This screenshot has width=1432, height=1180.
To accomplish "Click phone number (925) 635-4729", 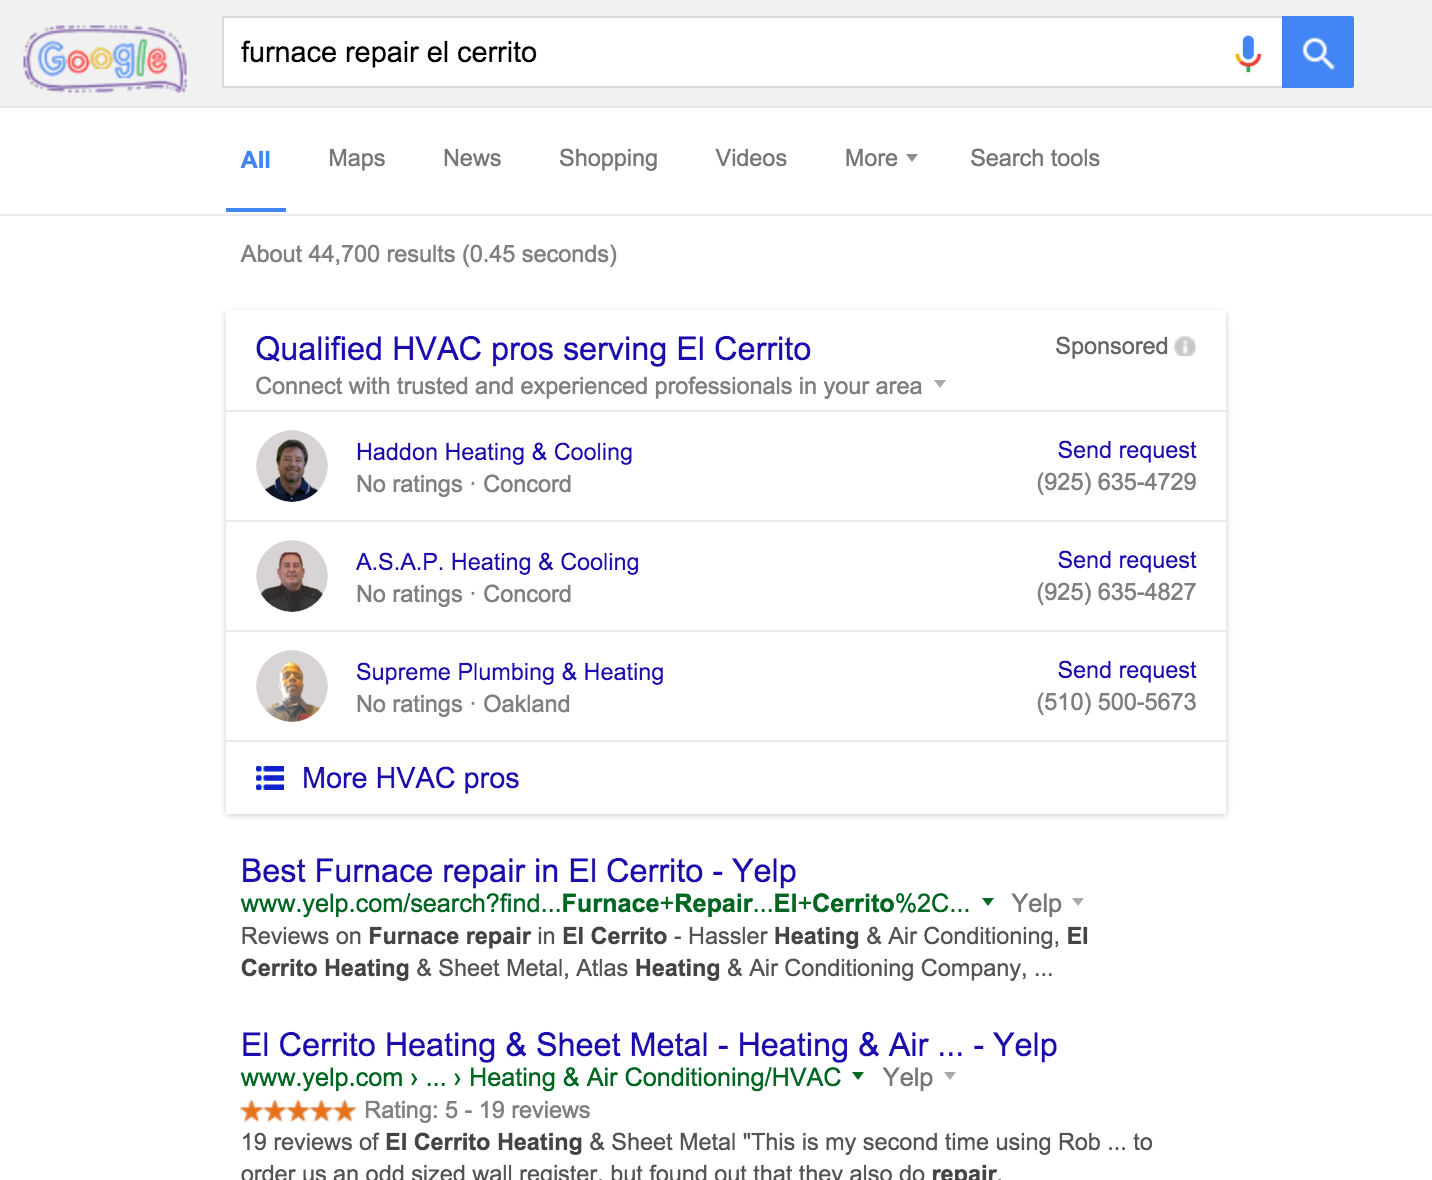I will pos(1116,482).
